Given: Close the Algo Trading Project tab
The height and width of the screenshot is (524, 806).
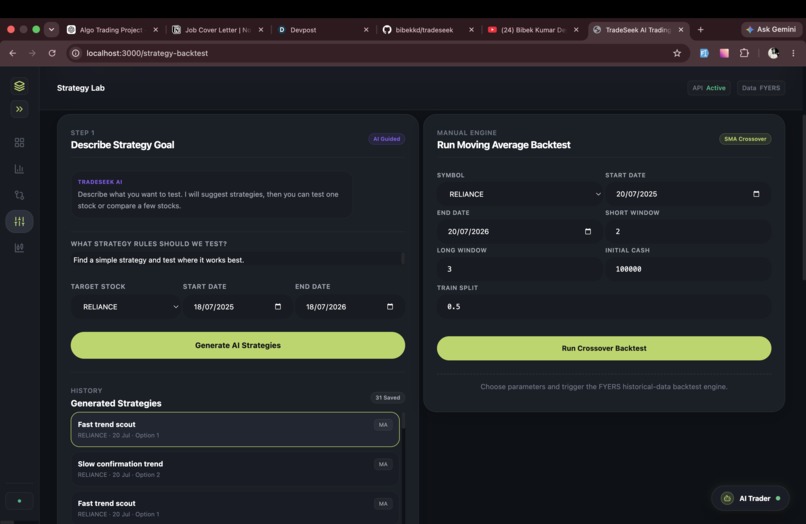Looking at the screenshot, I should pos(155,30).
